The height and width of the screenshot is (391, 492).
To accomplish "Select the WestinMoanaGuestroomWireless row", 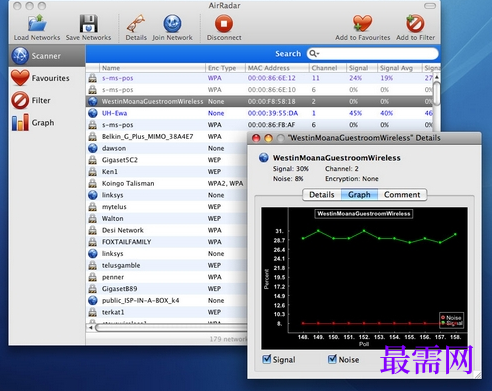I will (x=259, y=101).
